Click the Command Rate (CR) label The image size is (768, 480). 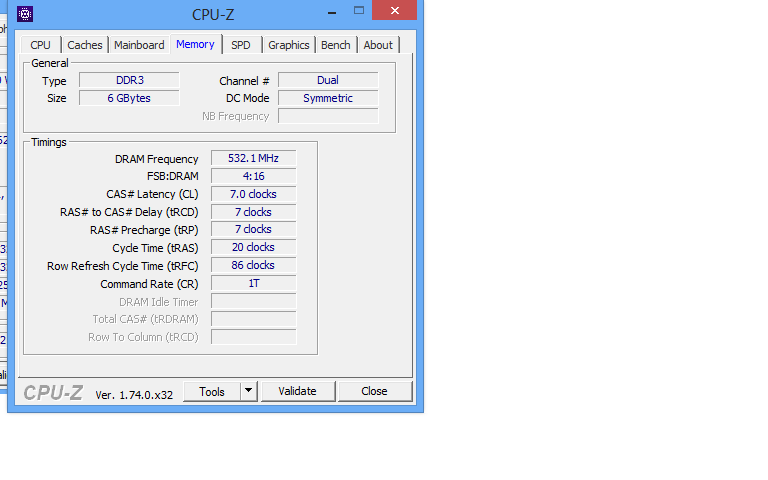click(x=149, y=284)
